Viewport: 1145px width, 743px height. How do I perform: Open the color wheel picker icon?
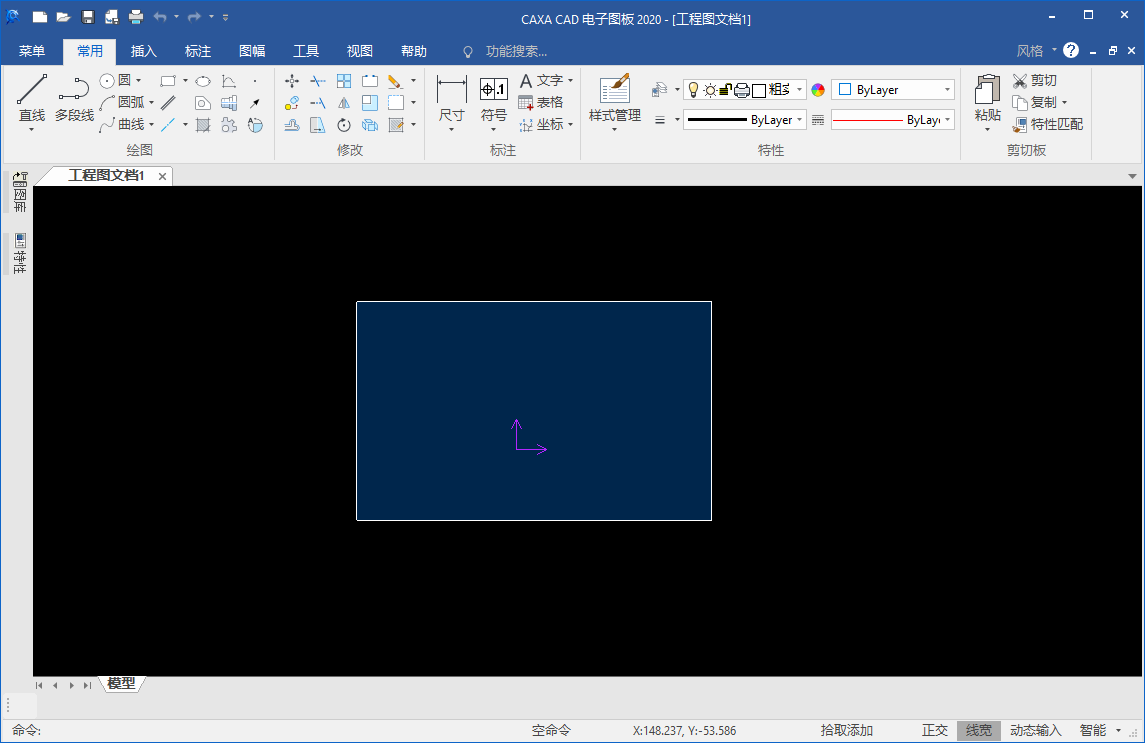[818, 90]
